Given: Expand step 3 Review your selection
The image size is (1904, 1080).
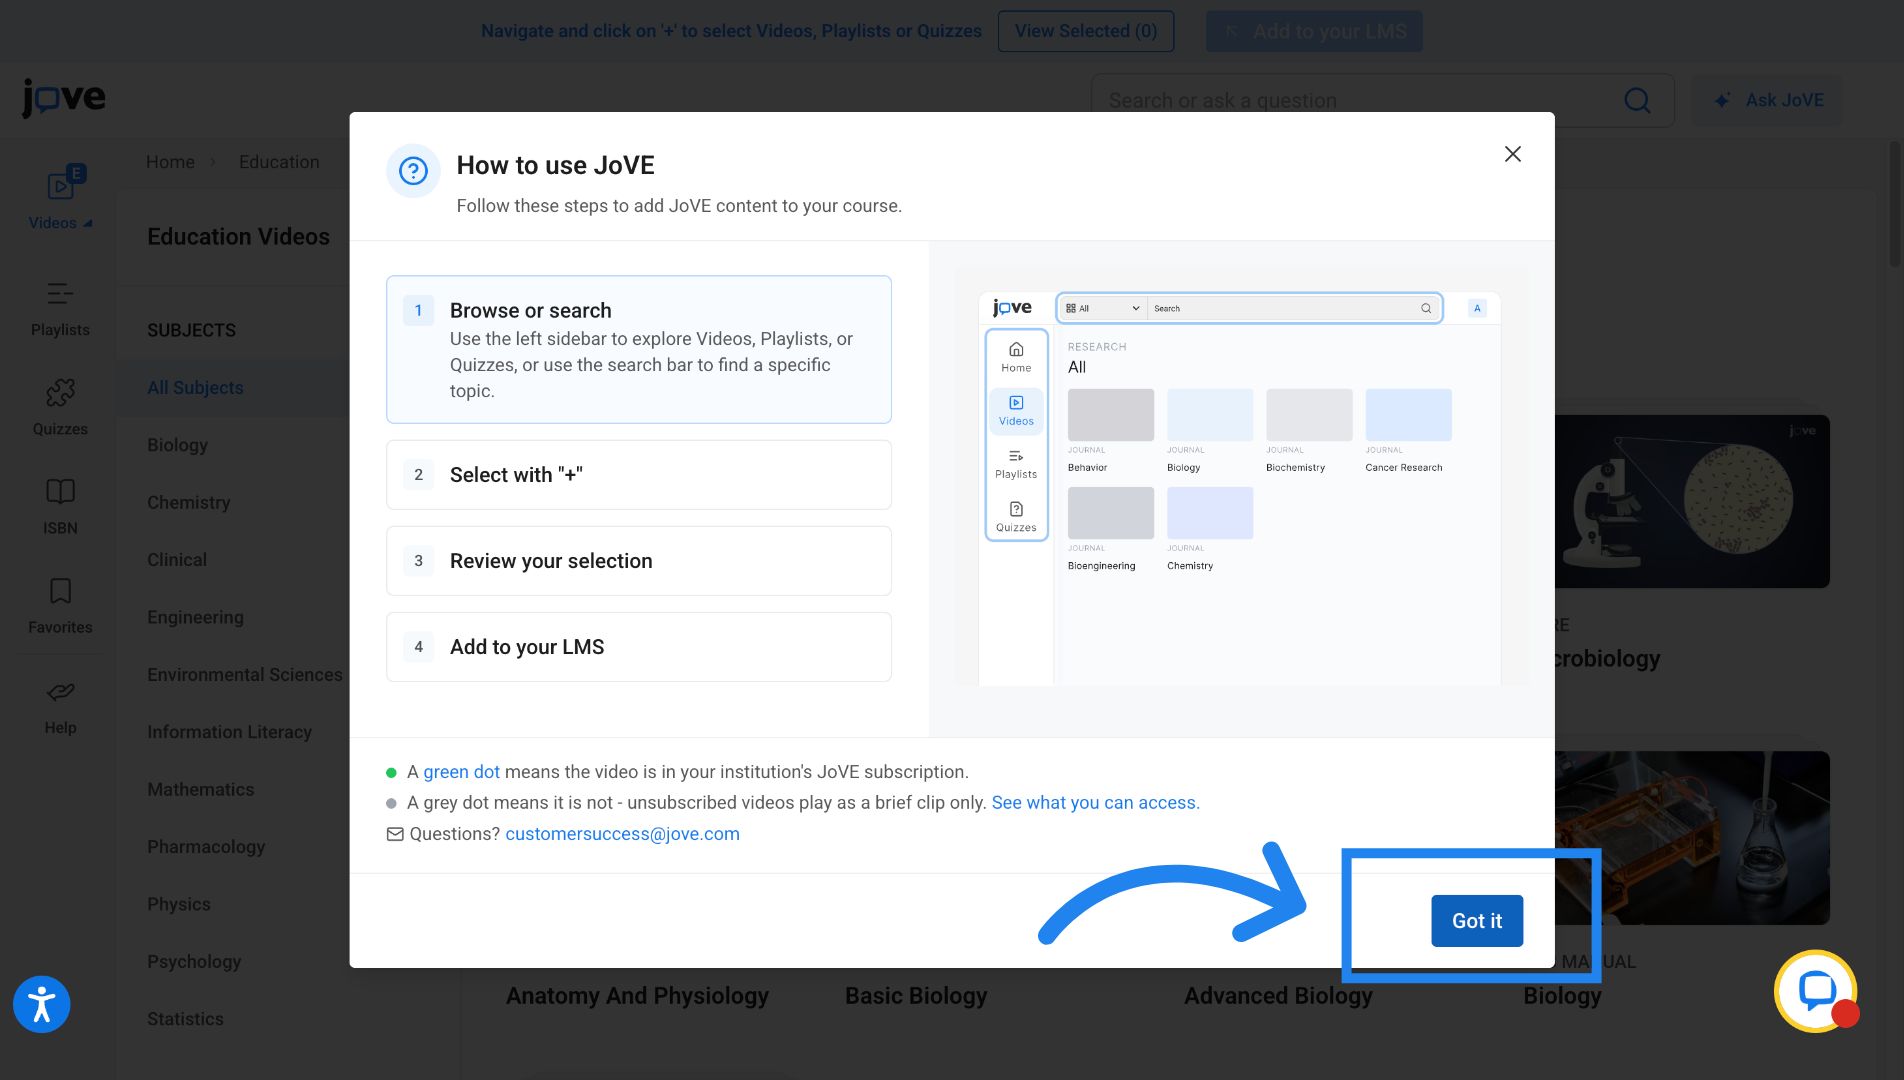Looking at the screenshot, I should click(639, 561).
